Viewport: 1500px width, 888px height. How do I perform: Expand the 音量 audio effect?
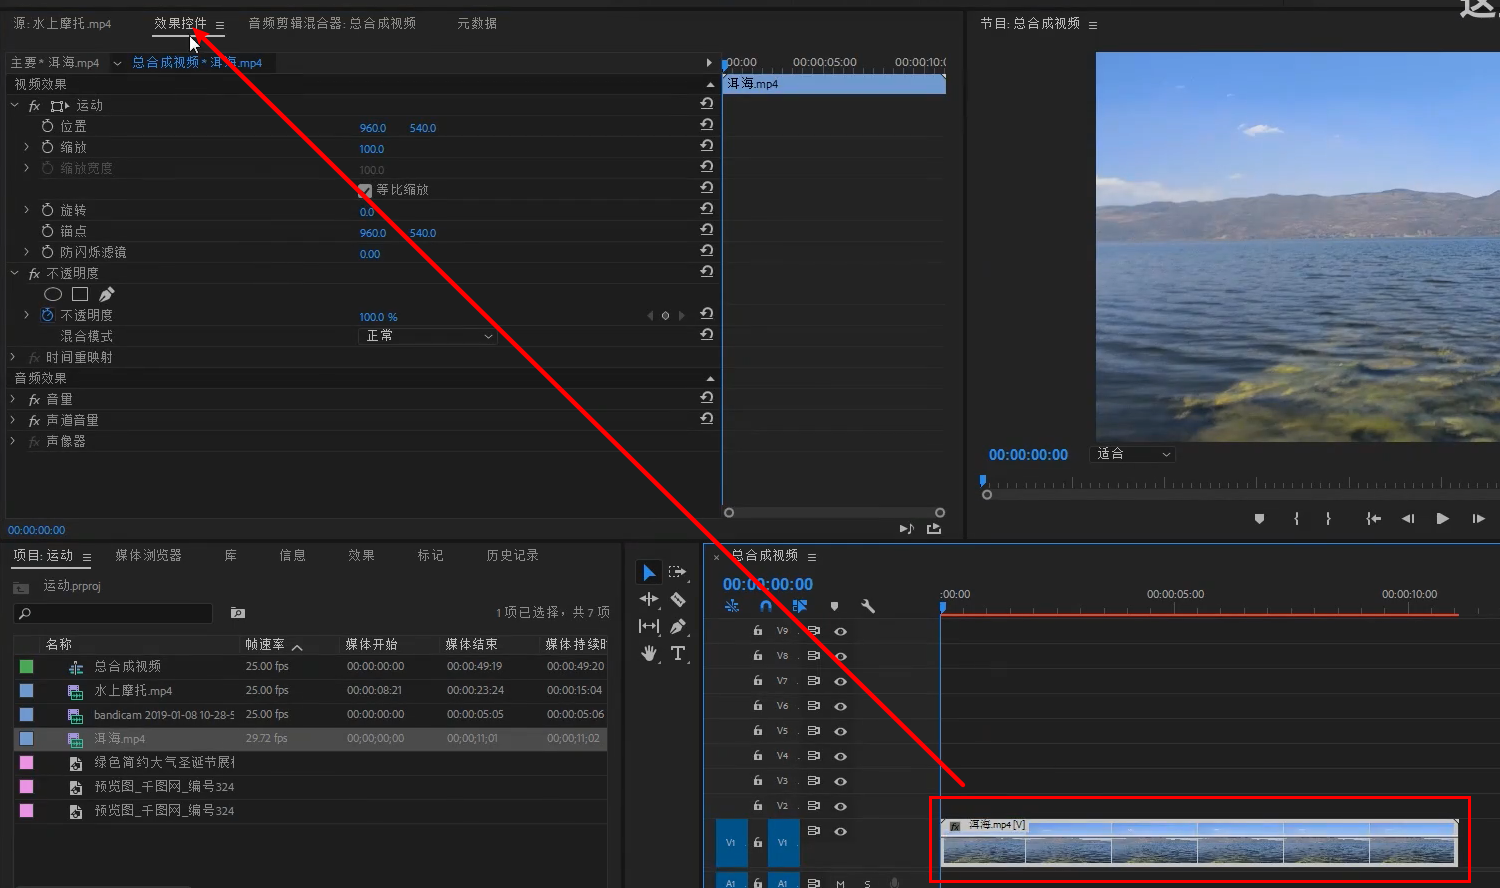pos(14,399)
